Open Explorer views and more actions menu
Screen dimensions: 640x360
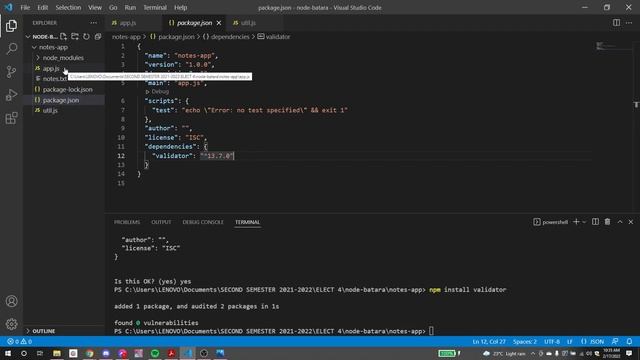coord(93,23)
